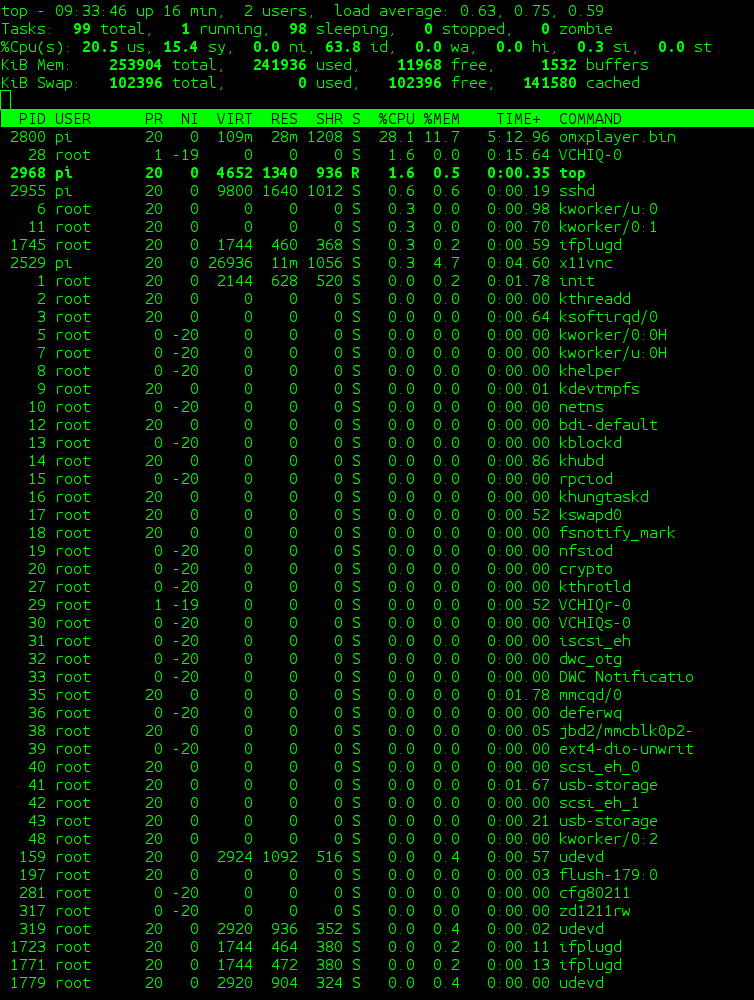Image resolution: width=754 pixels, height=1000 pixels.
Task: Click the PID column header
Action: coord(32,119)
